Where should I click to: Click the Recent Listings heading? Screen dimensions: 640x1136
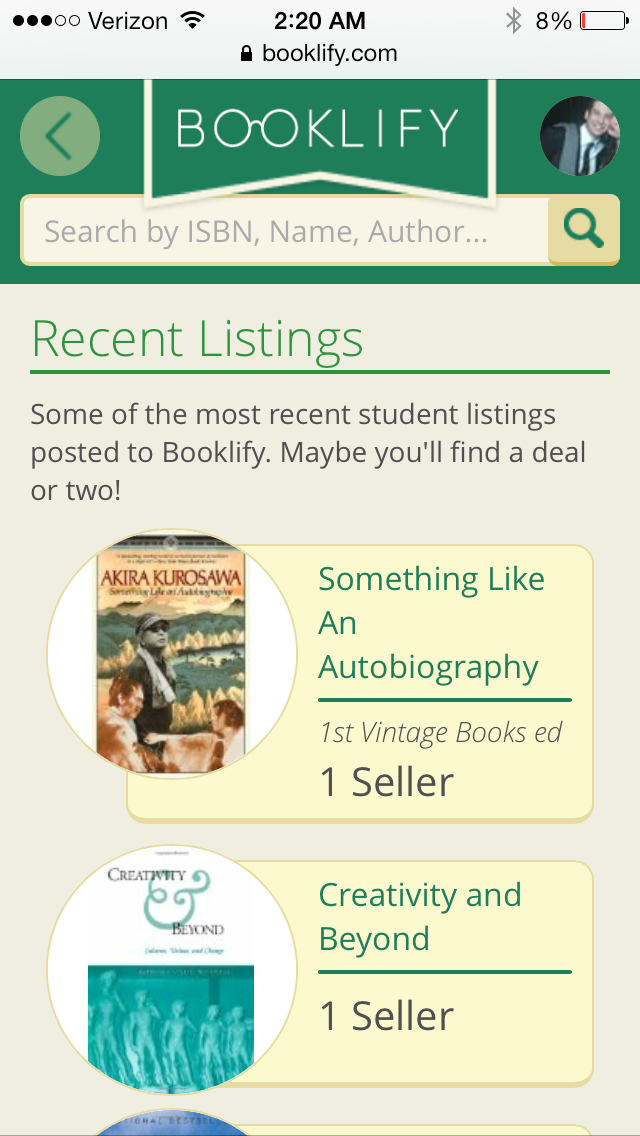(197, 339)
